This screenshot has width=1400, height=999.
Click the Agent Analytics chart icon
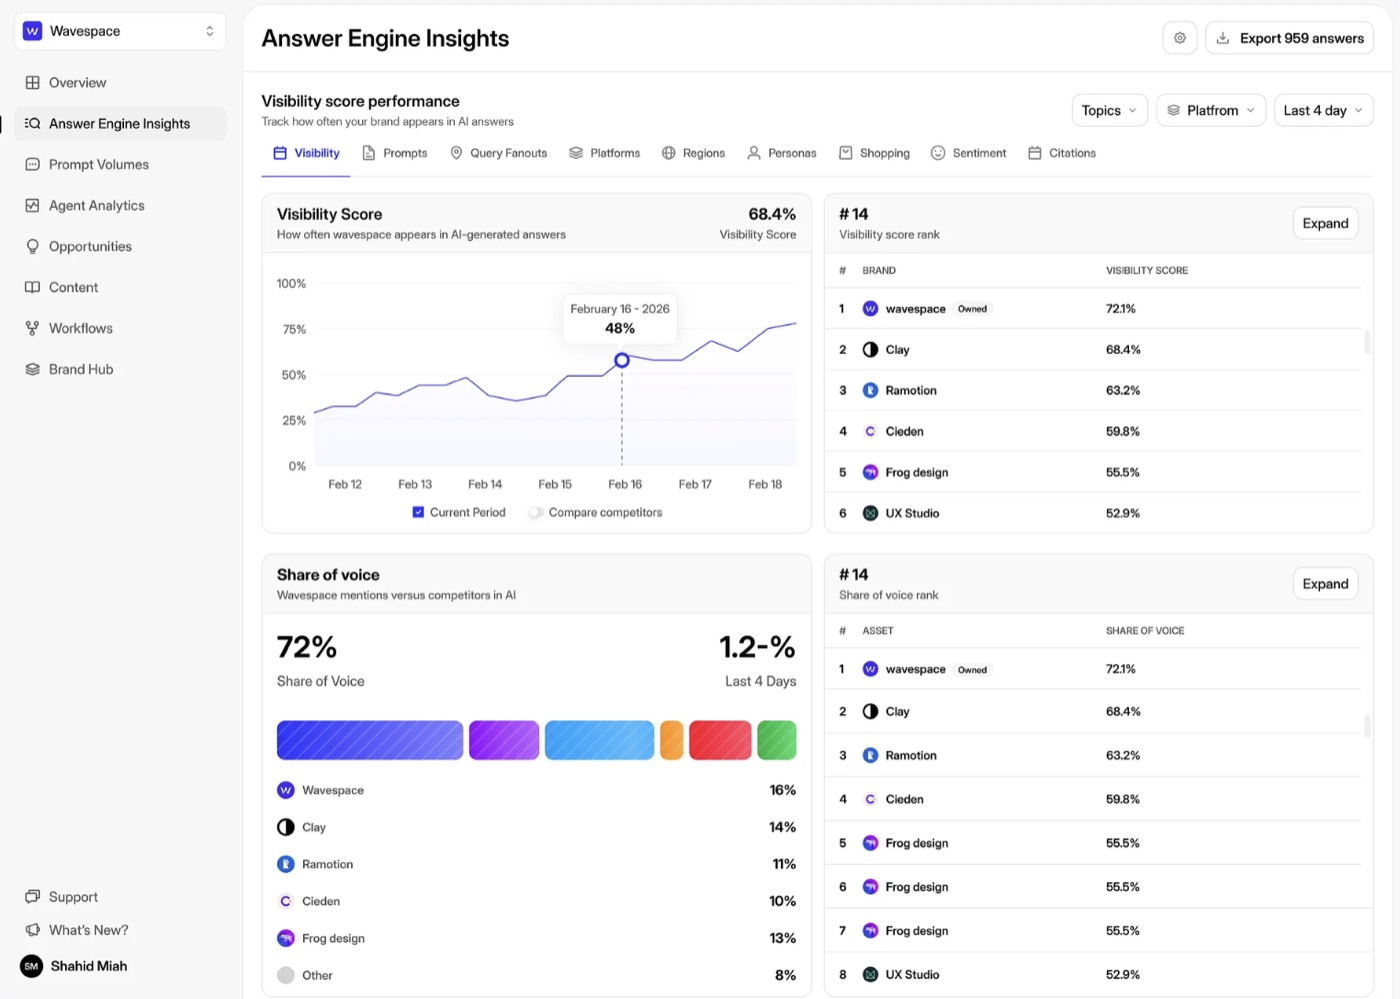point(33,206)
